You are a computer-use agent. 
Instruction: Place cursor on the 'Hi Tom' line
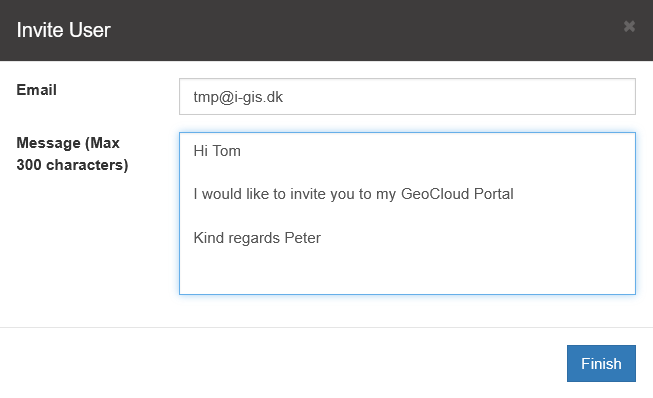[x=217, y=151]
